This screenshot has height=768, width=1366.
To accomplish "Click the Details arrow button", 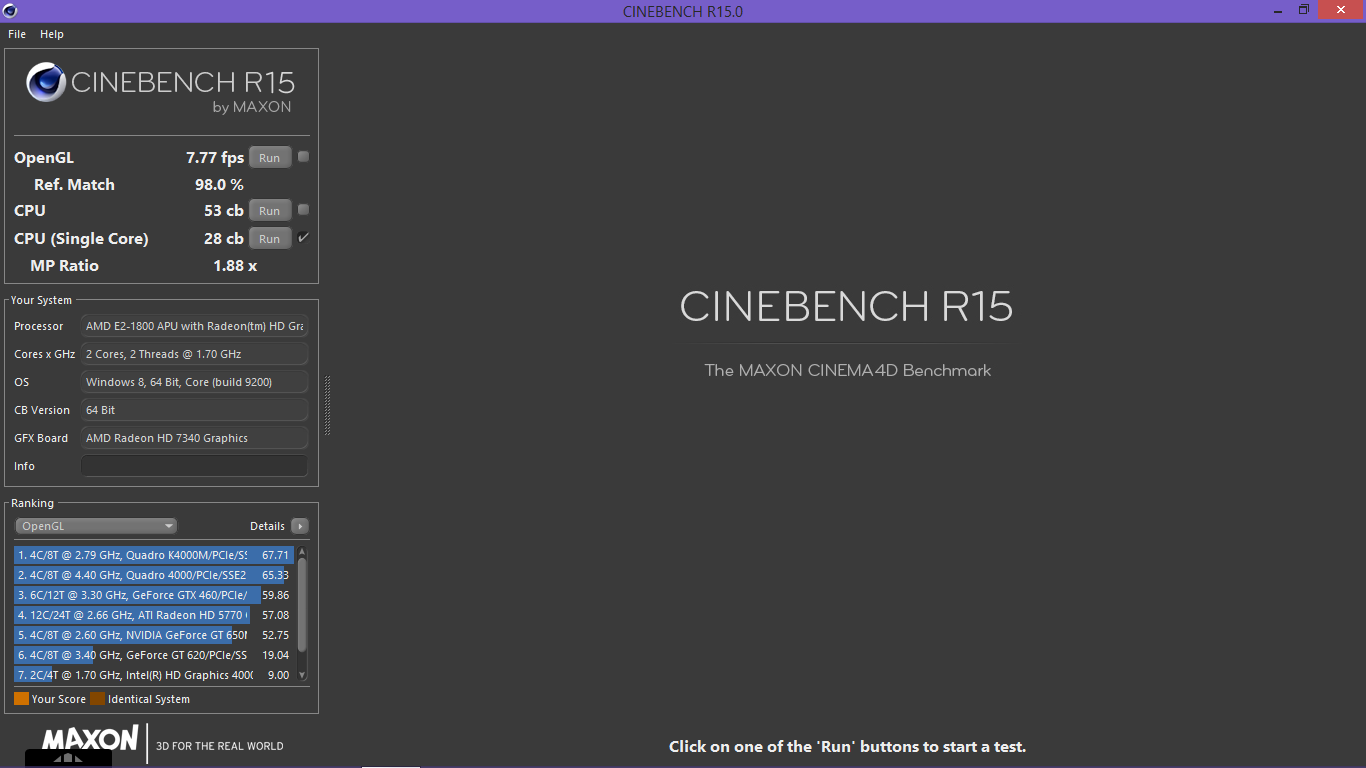I will [x=300, y=526].
